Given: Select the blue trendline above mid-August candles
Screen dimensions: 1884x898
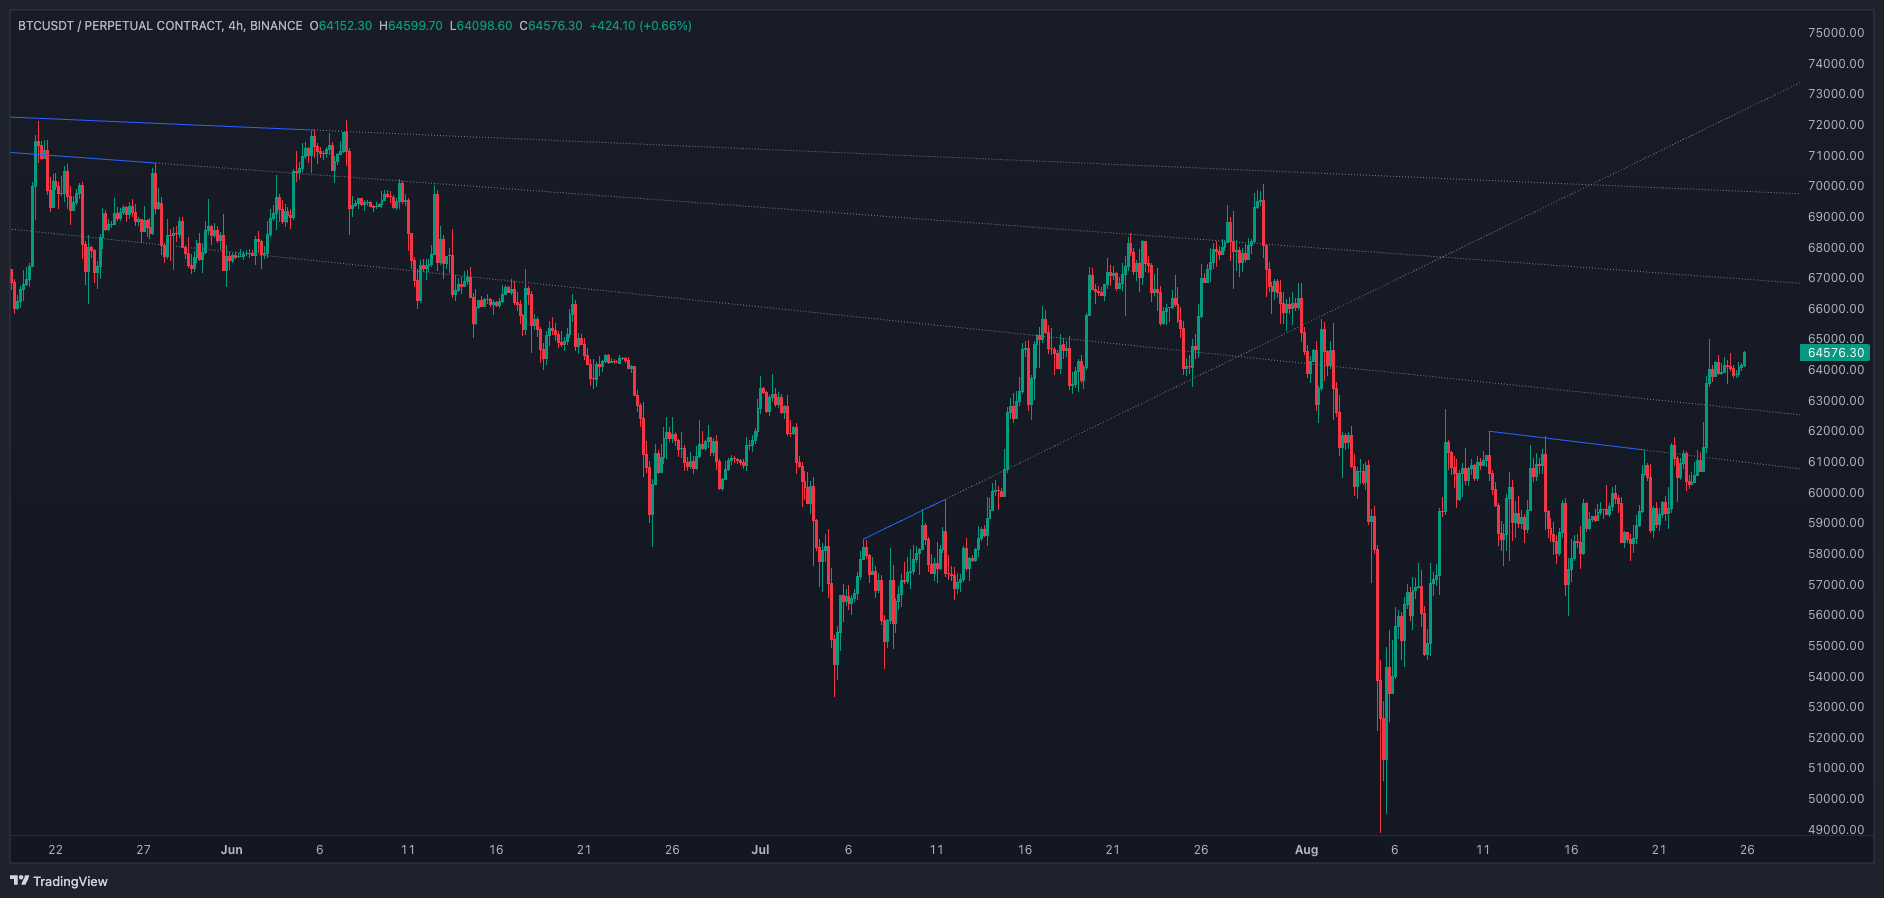Looking at the screenshot, I should tap(1567, 441).
